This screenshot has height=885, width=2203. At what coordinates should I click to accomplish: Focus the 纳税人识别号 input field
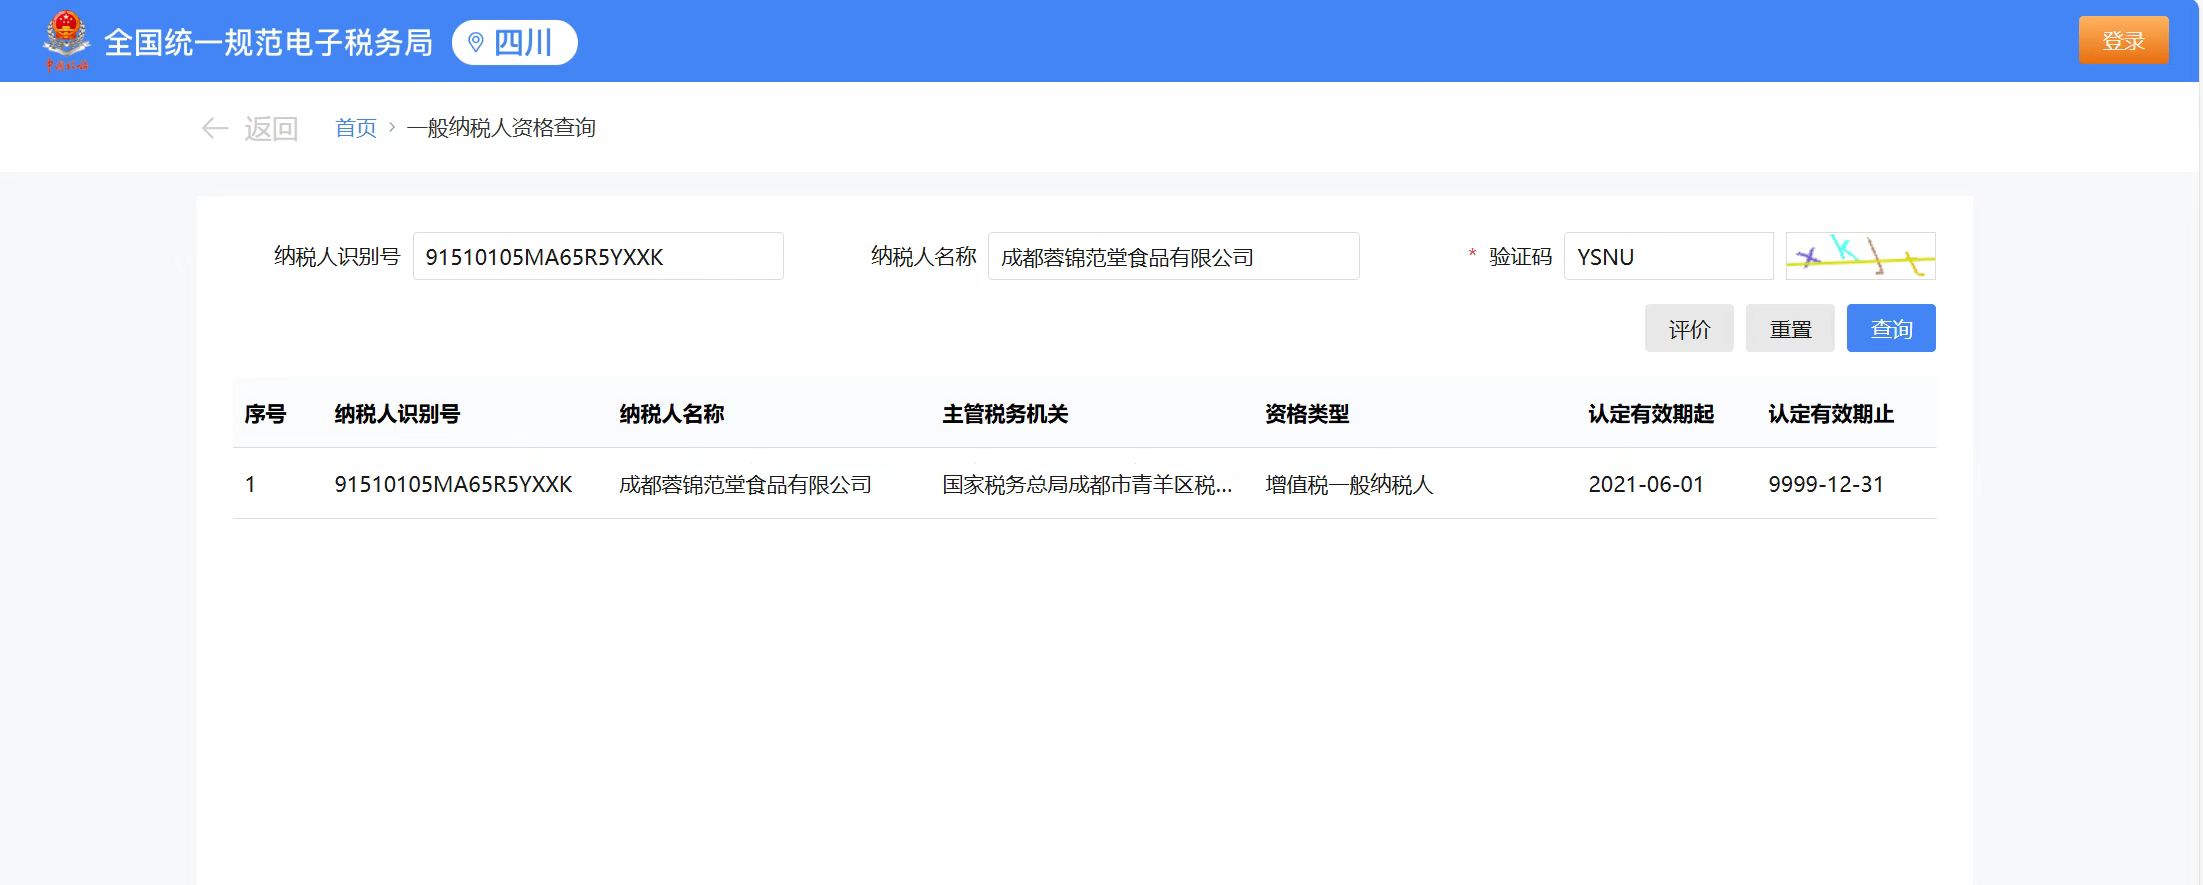pos(597,257)
